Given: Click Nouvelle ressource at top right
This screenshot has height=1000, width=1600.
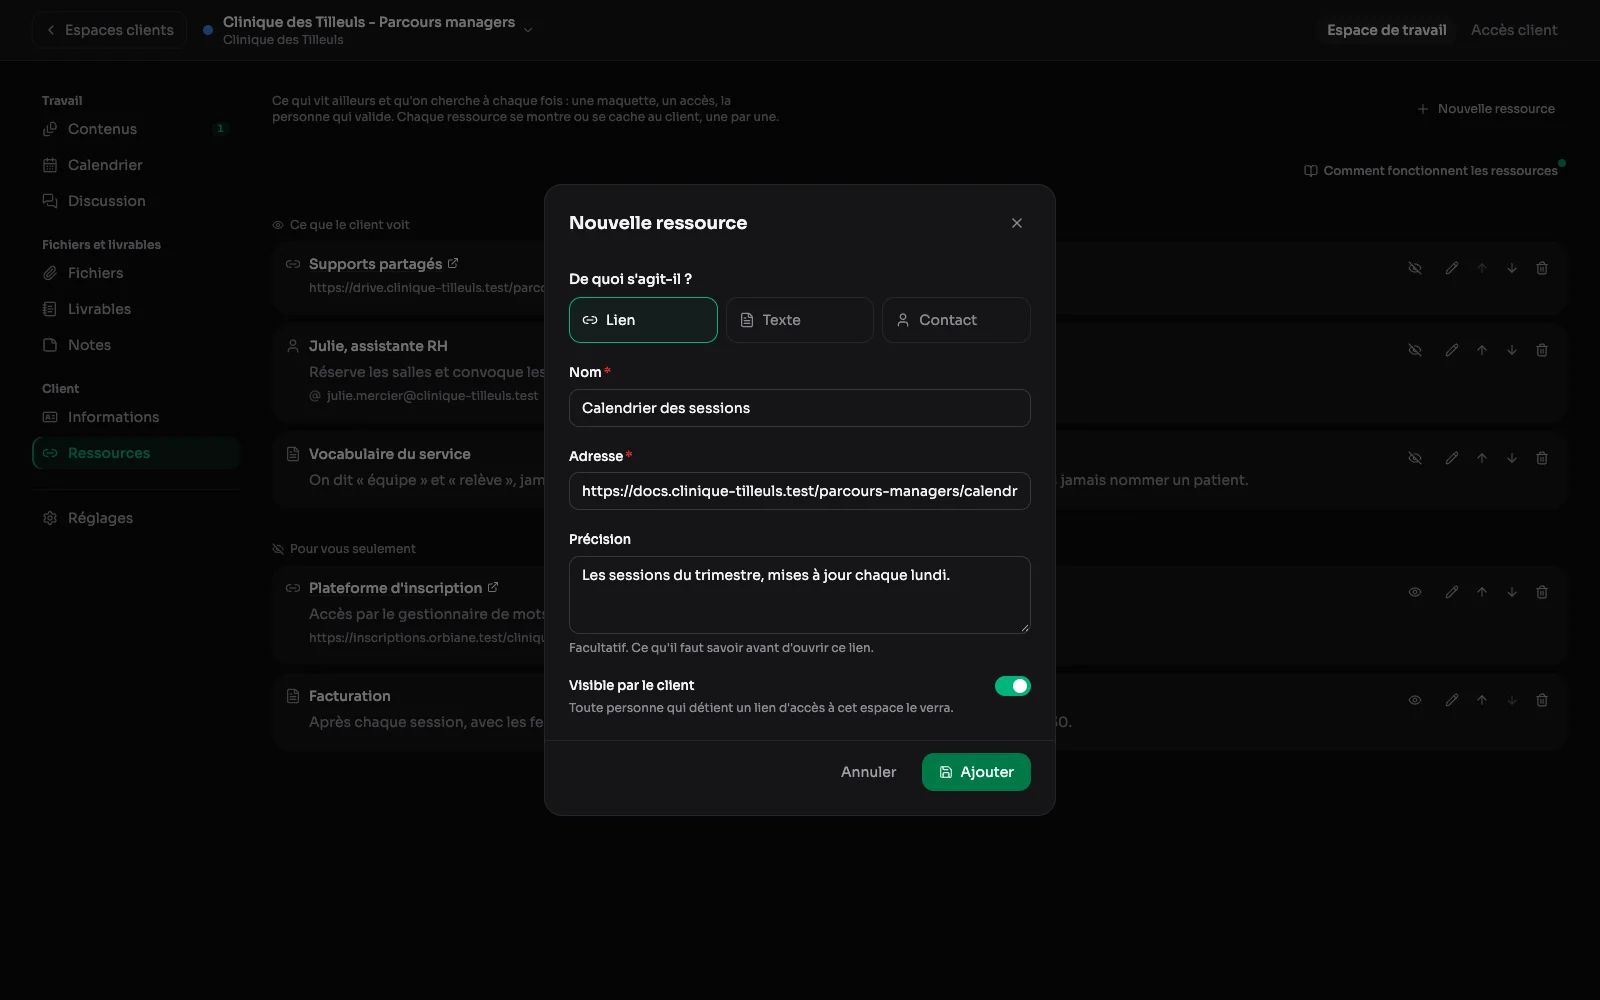Looking at the screenshot, I should pyautogui.click(x=1486, y=109).
